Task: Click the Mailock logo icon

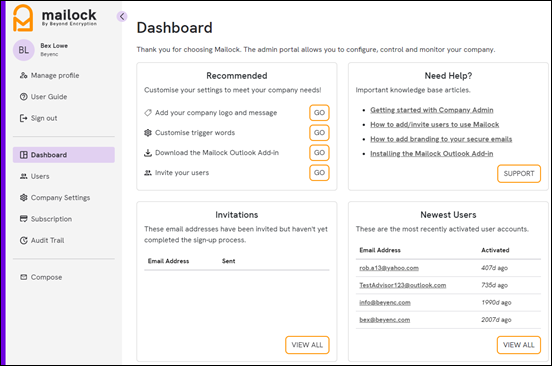Action: coord(23,18)
